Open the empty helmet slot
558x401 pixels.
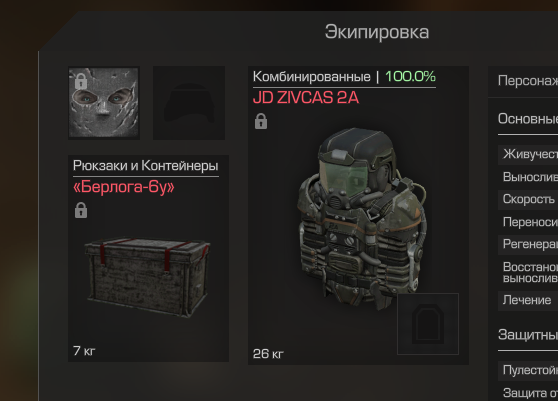(189, 103)
